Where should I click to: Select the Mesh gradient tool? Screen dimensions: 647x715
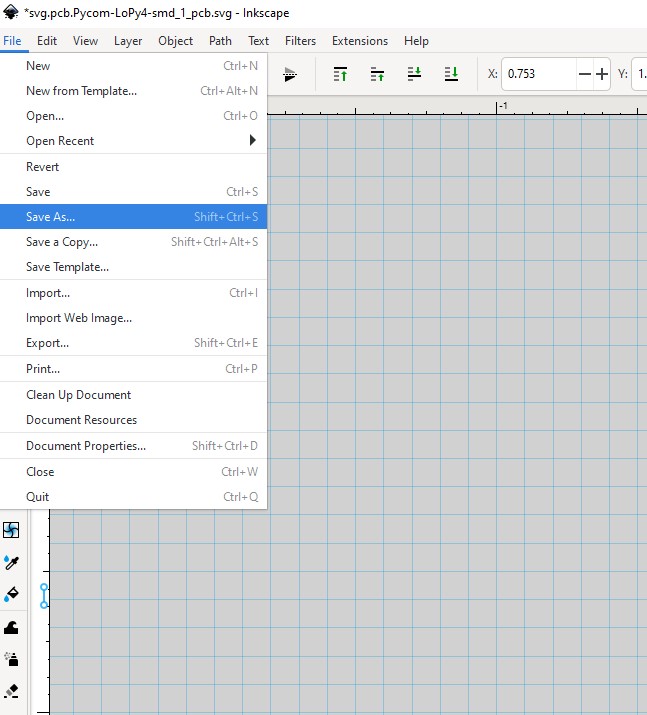(12, 530)
